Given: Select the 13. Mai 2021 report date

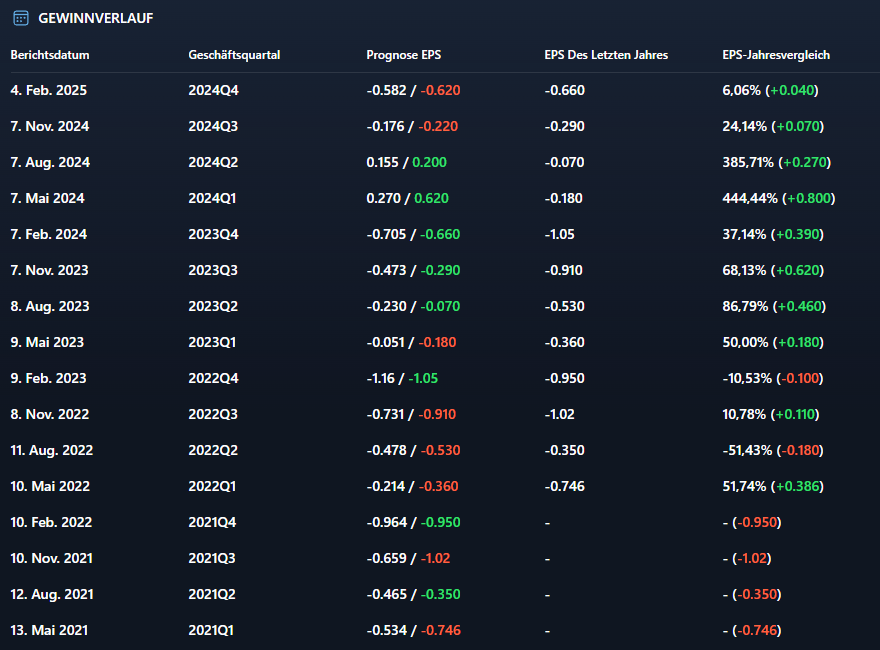Looking at the screenshot, I should tap(50, 630).
